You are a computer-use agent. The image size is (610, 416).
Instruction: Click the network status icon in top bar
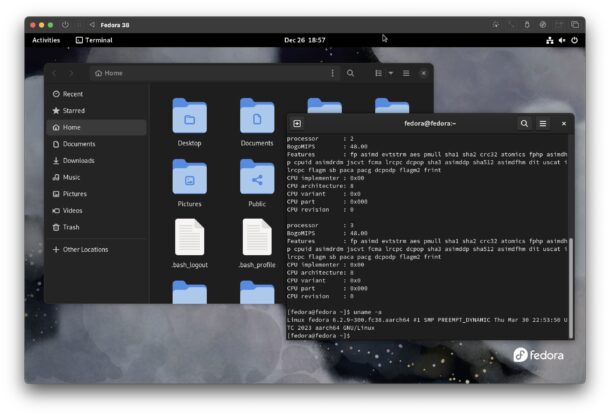(549, 40)
